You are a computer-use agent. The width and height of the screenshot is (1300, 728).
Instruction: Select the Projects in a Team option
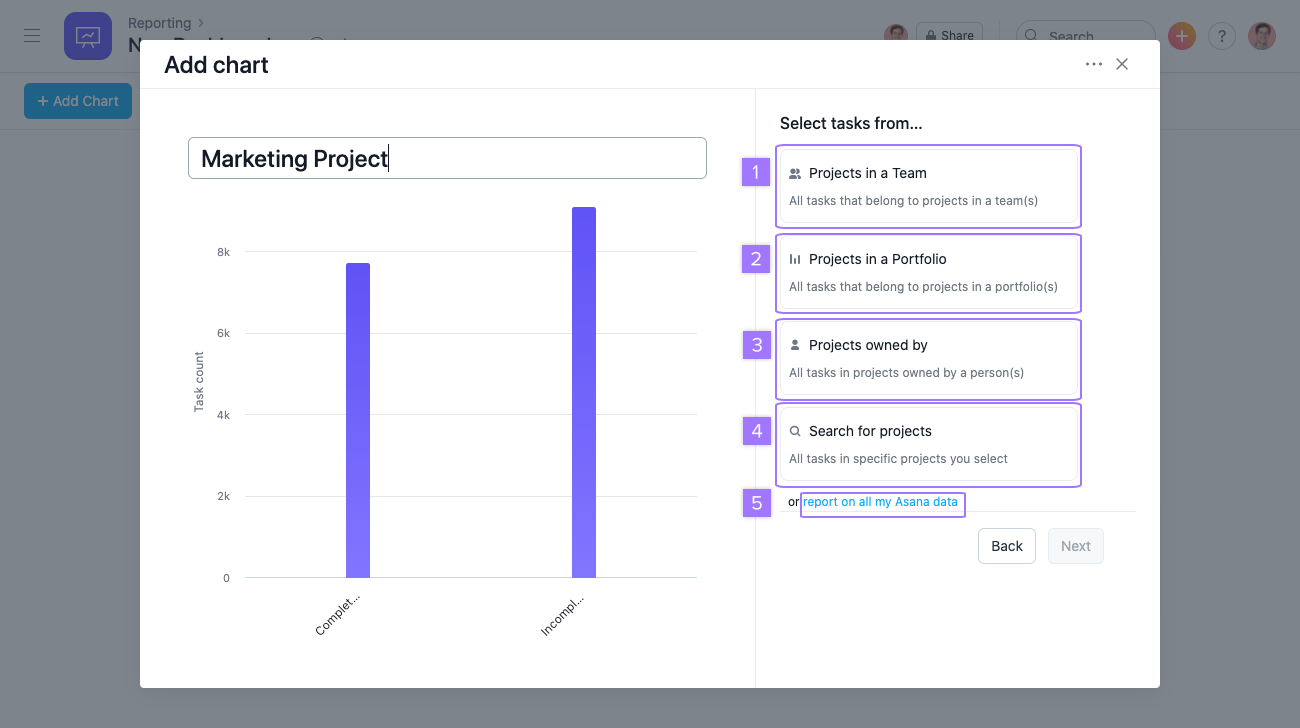point(928,186)
